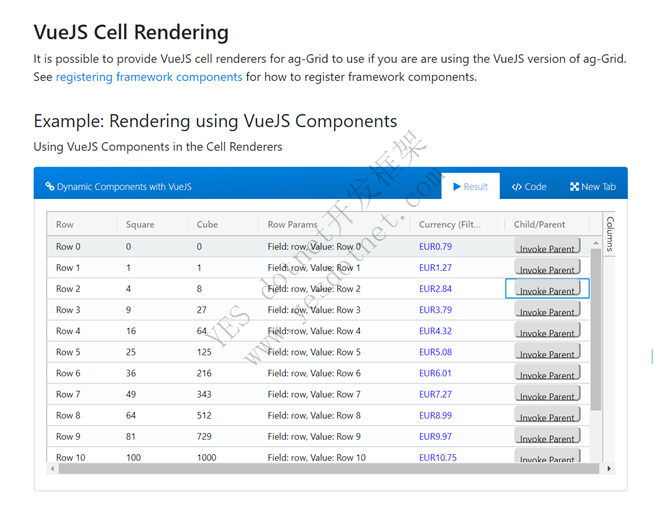Click Invoke Parent button in Row 5
Screen dimensions: 664x510
pos(547,352)
